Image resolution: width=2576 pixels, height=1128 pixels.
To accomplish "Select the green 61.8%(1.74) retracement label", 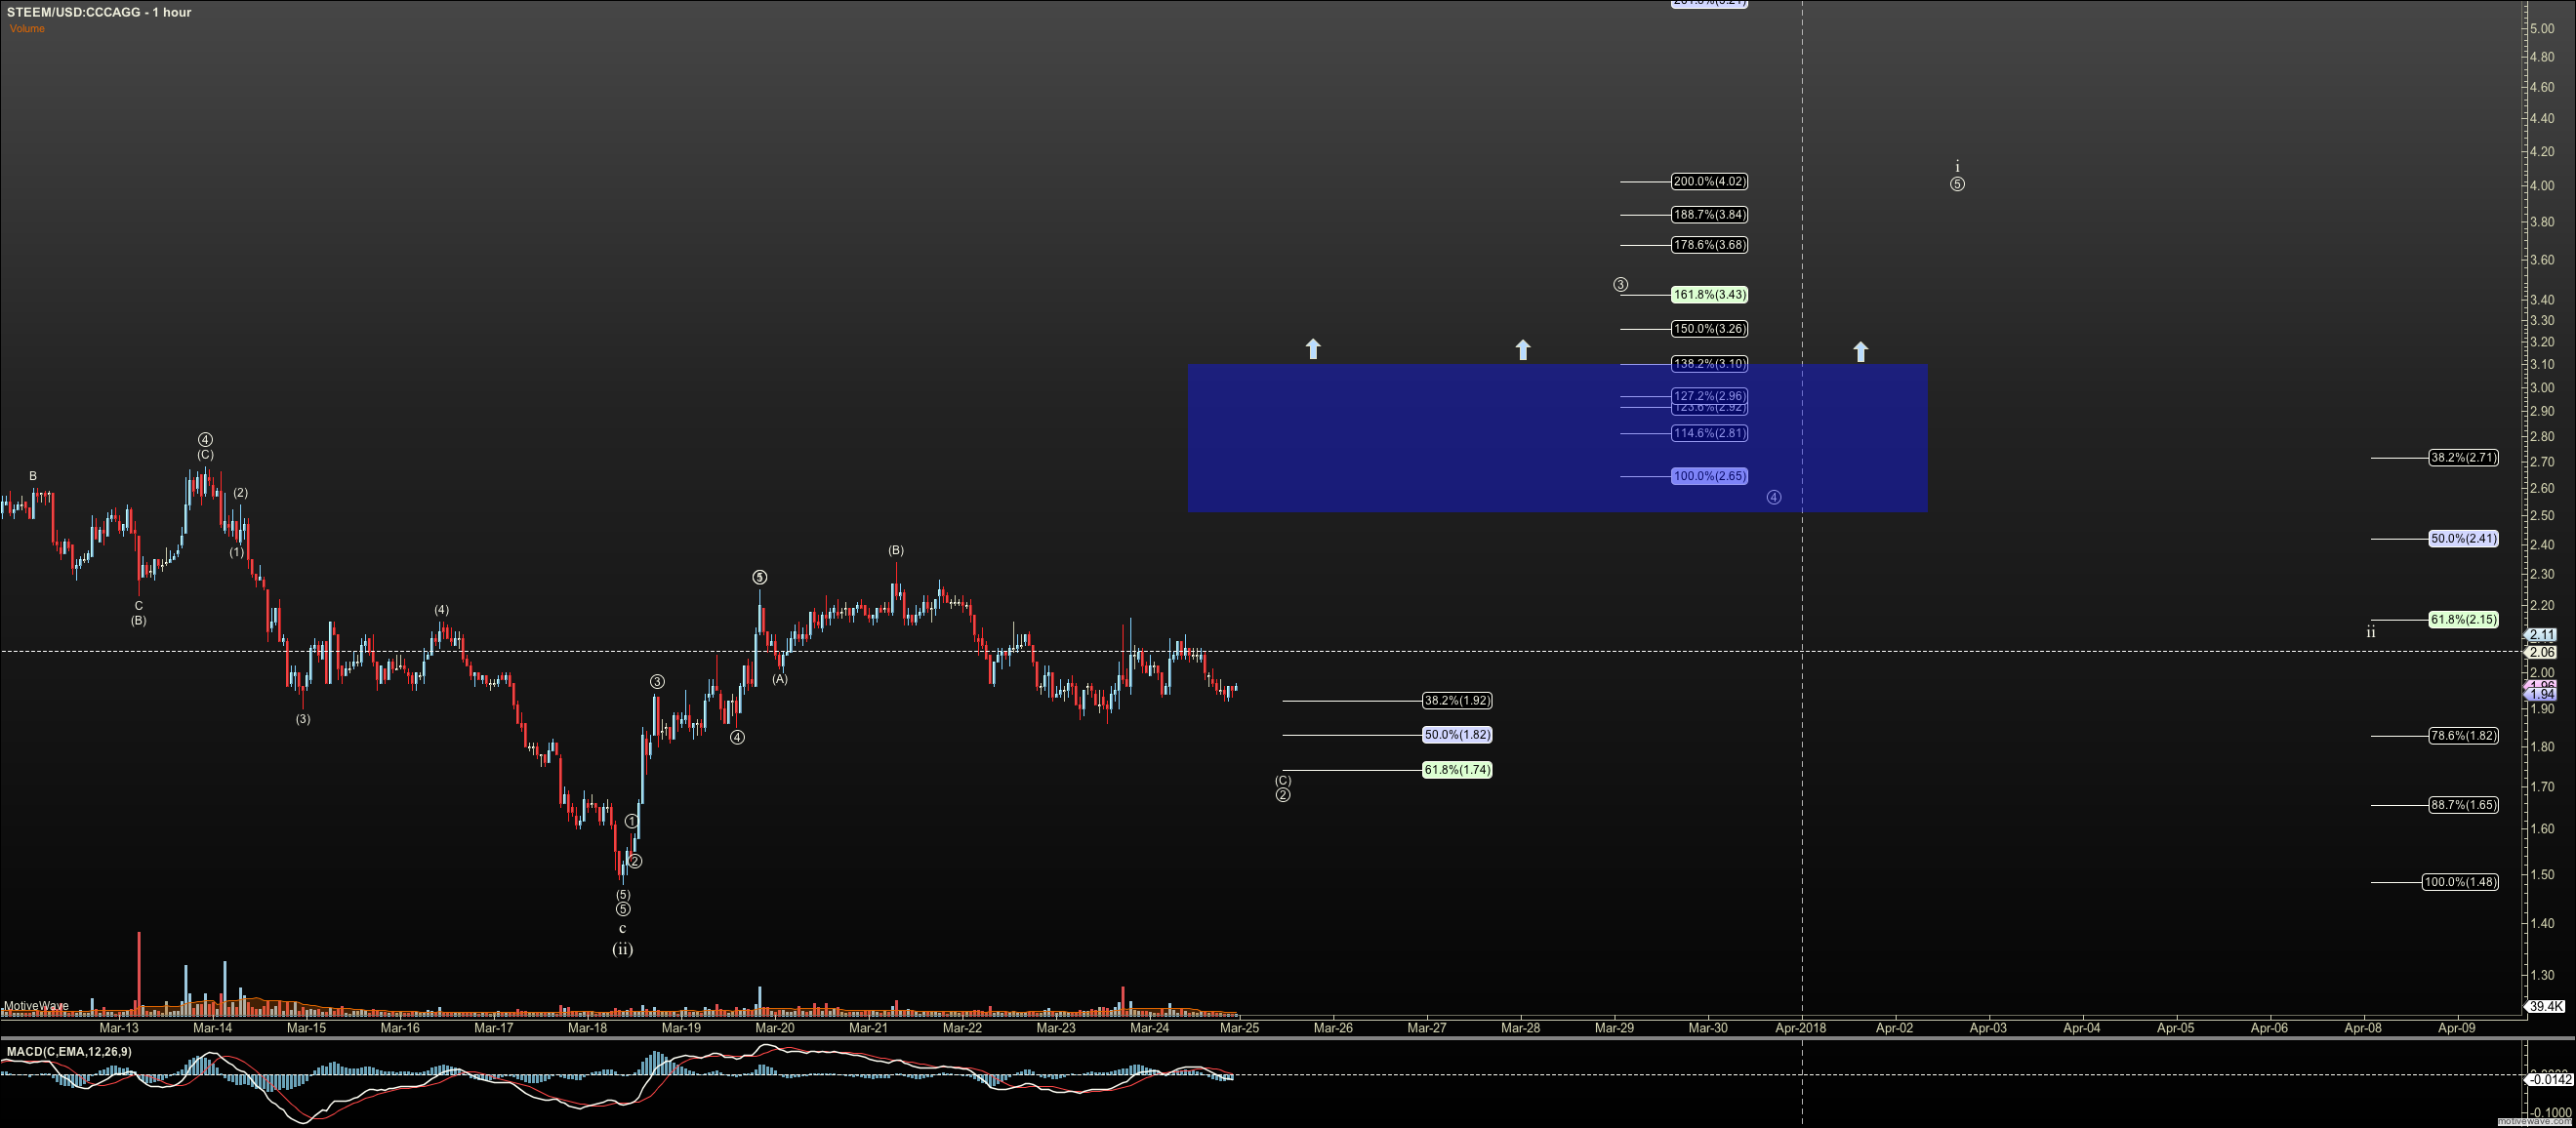I will click(1458, 770).
